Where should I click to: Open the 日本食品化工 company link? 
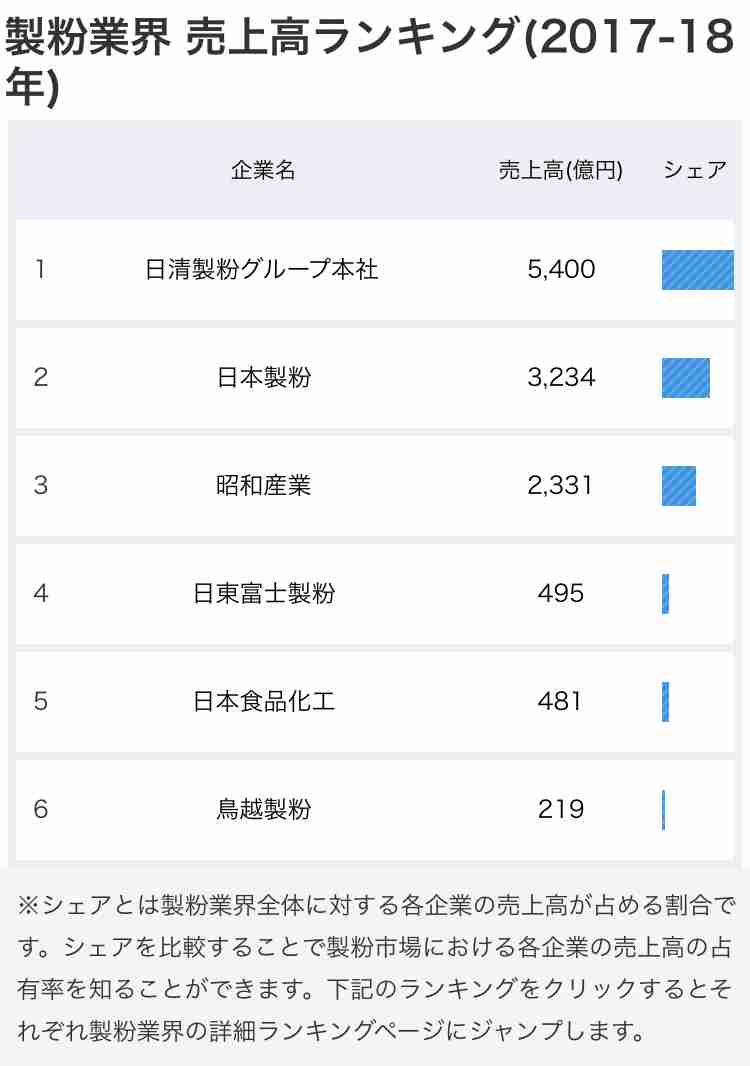coord(264,701)
